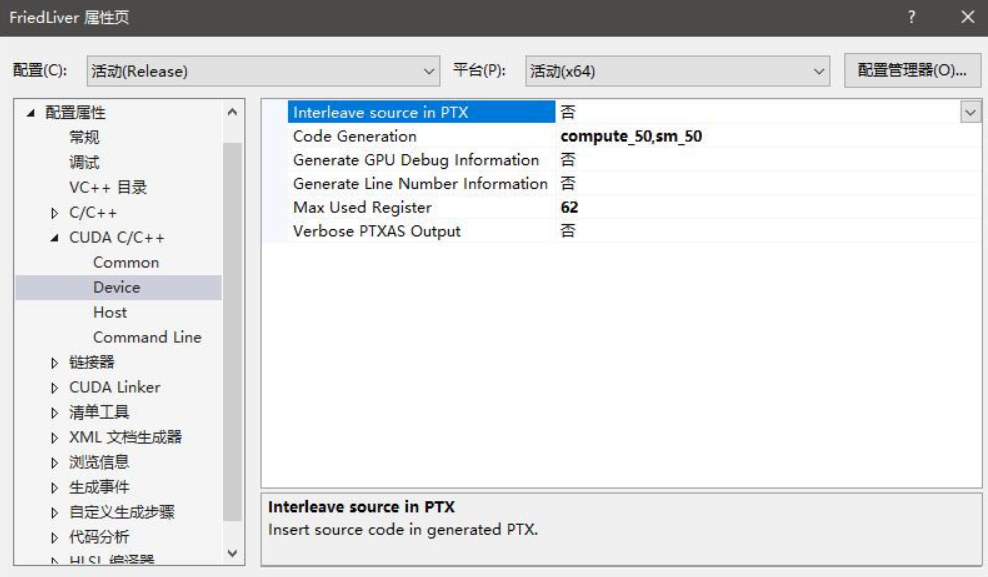The height and width of the screenshot is (577, 988).
Task: Click the tree panel scrollbar
Action: pos(234,300)
